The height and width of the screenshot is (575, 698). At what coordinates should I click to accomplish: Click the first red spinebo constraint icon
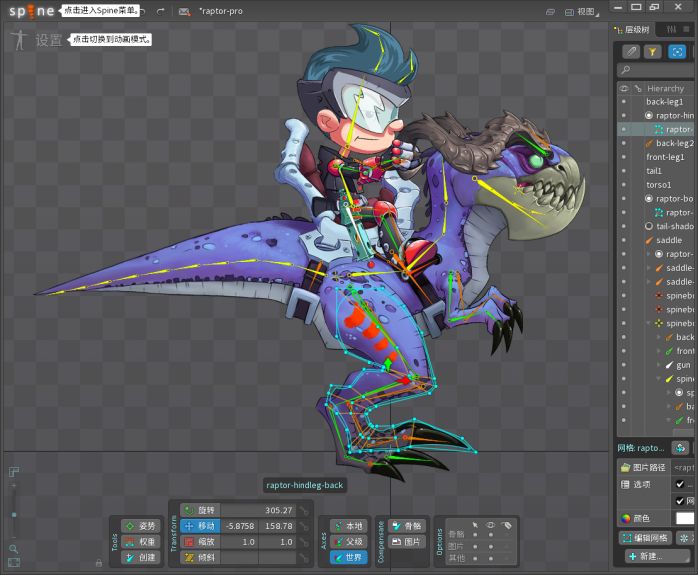click(659, 296)
